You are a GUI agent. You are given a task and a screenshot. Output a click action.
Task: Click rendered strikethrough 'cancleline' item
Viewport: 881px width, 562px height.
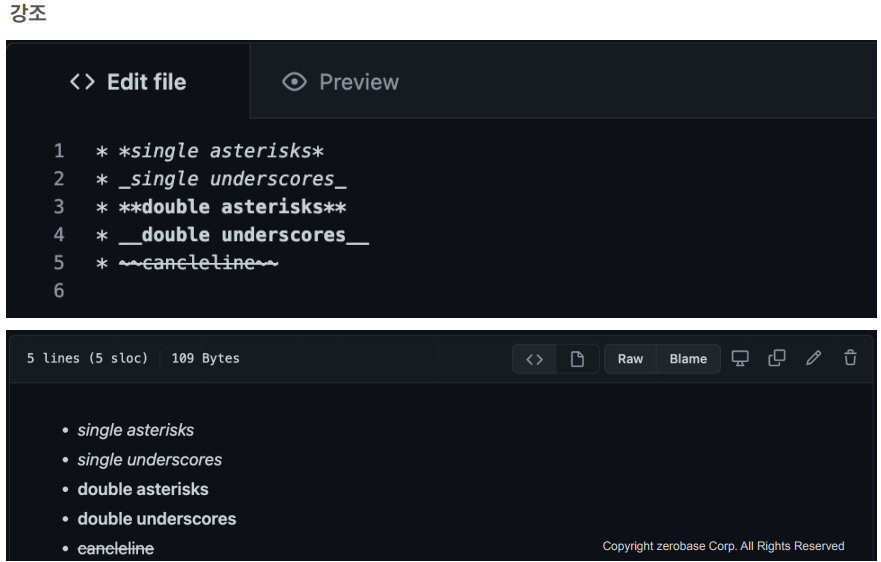[x=115, y=549]
